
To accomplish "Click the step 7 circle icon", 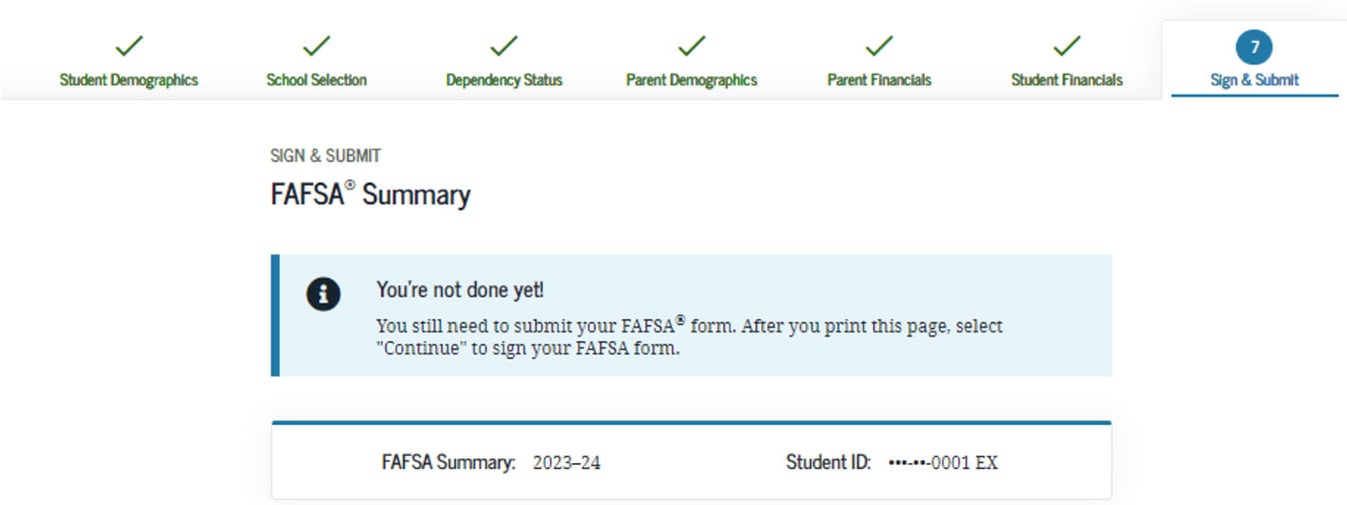I will point(1254,47).
